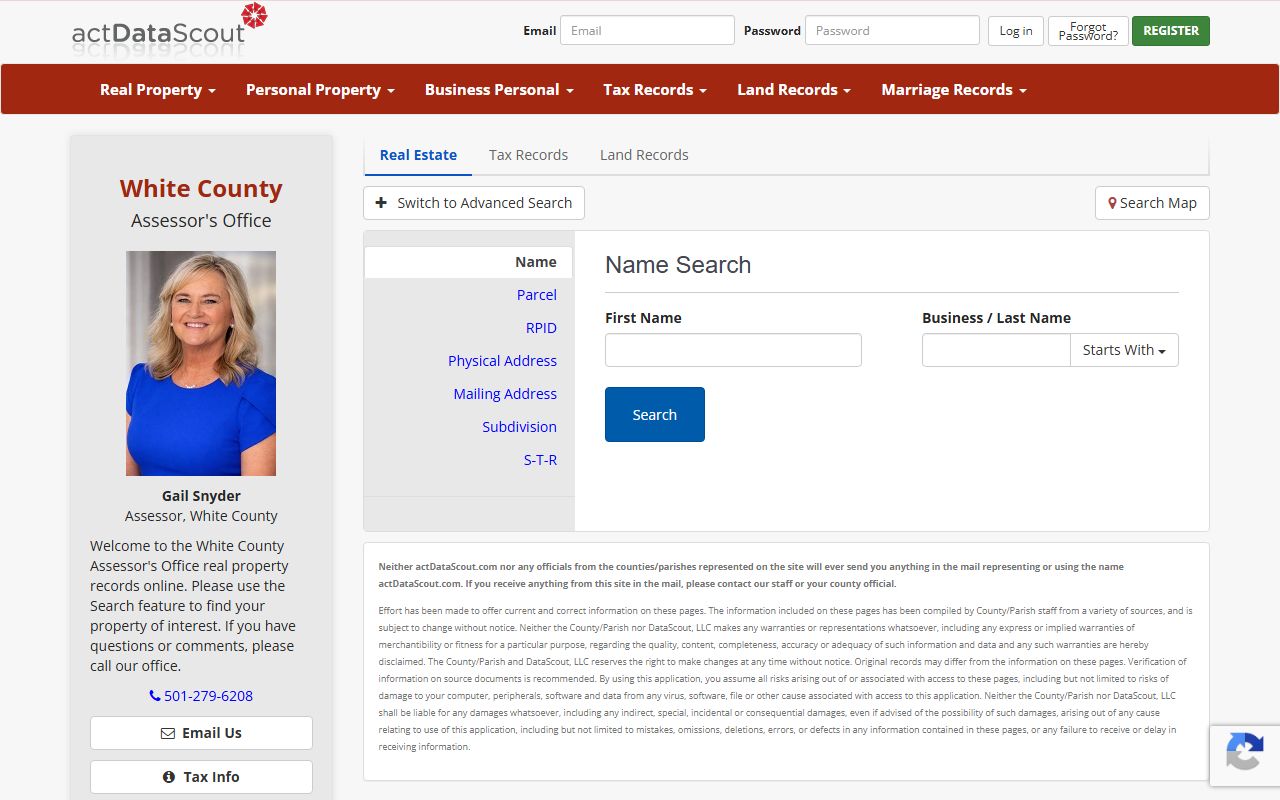Choose the RPID search type
This screenshot has width=1280, height=800.
pos(541,328)
